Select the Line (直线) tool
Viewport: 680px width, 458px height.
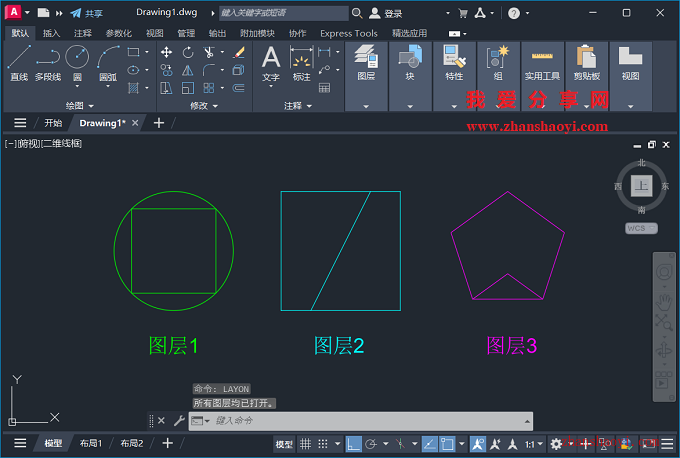(x=19, y=63)
